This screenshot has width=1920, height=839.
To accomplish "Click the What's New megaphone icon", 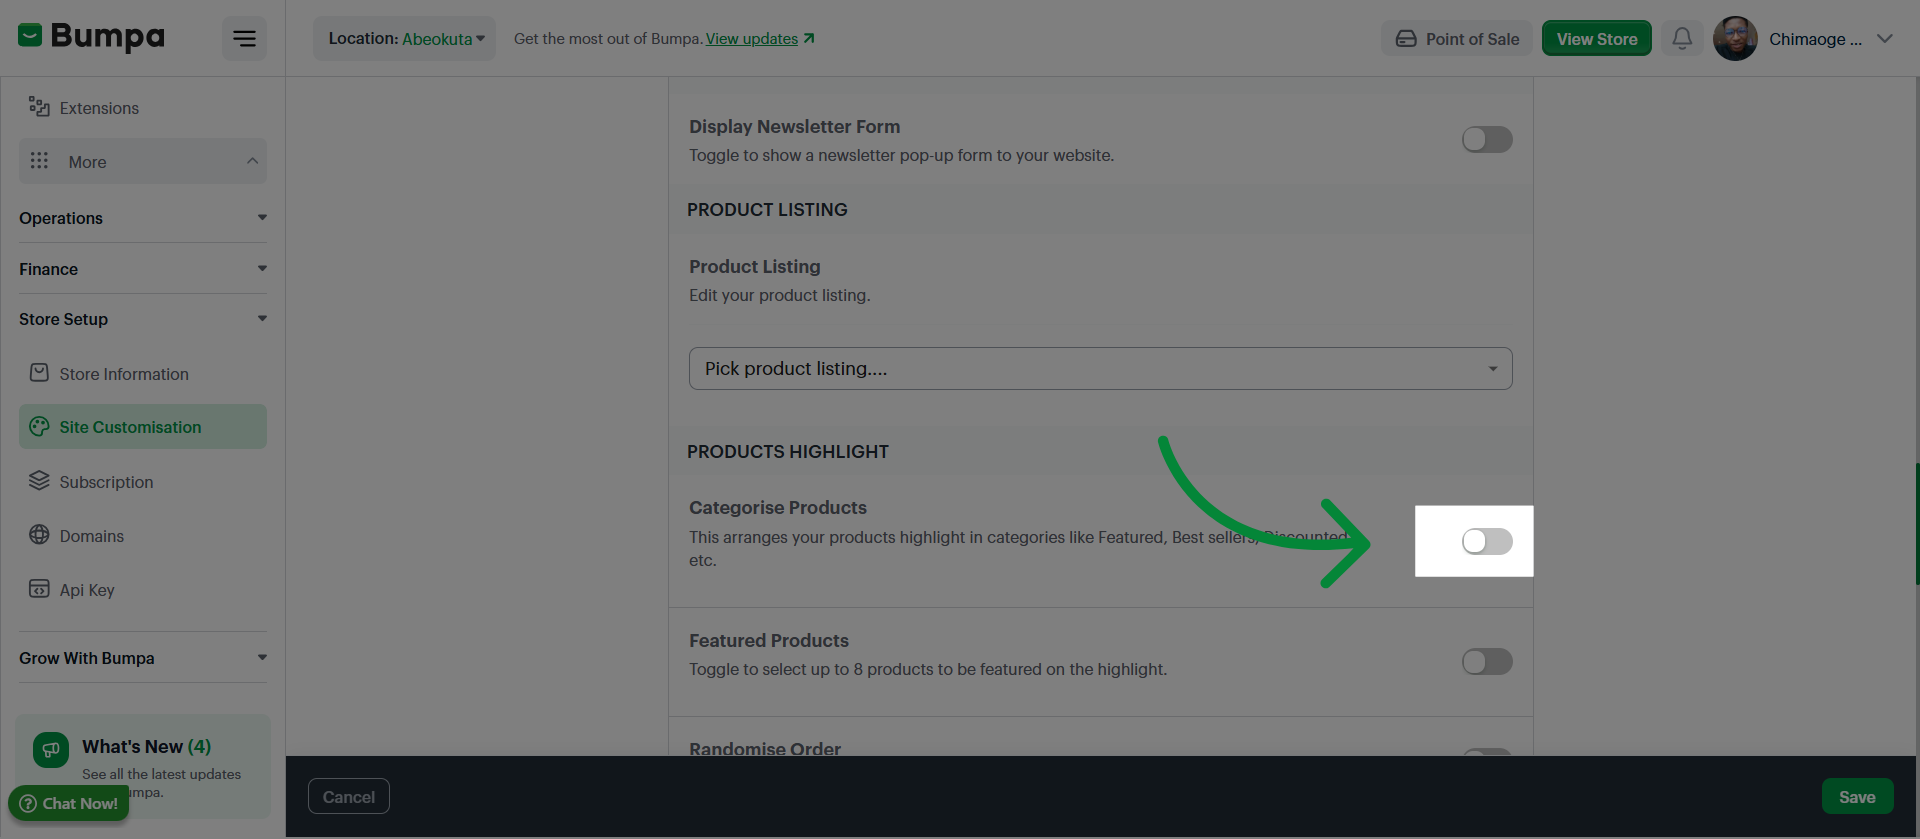I will tap(51, 749).
